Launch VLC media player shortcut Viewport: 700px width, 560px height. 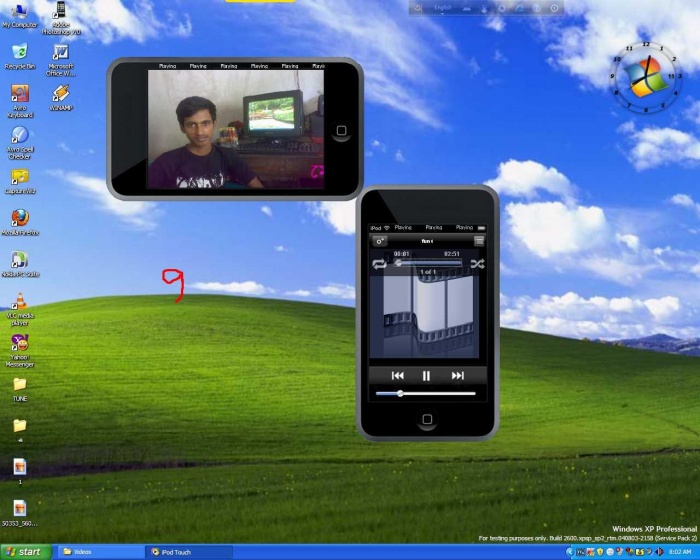click(20, 309)
